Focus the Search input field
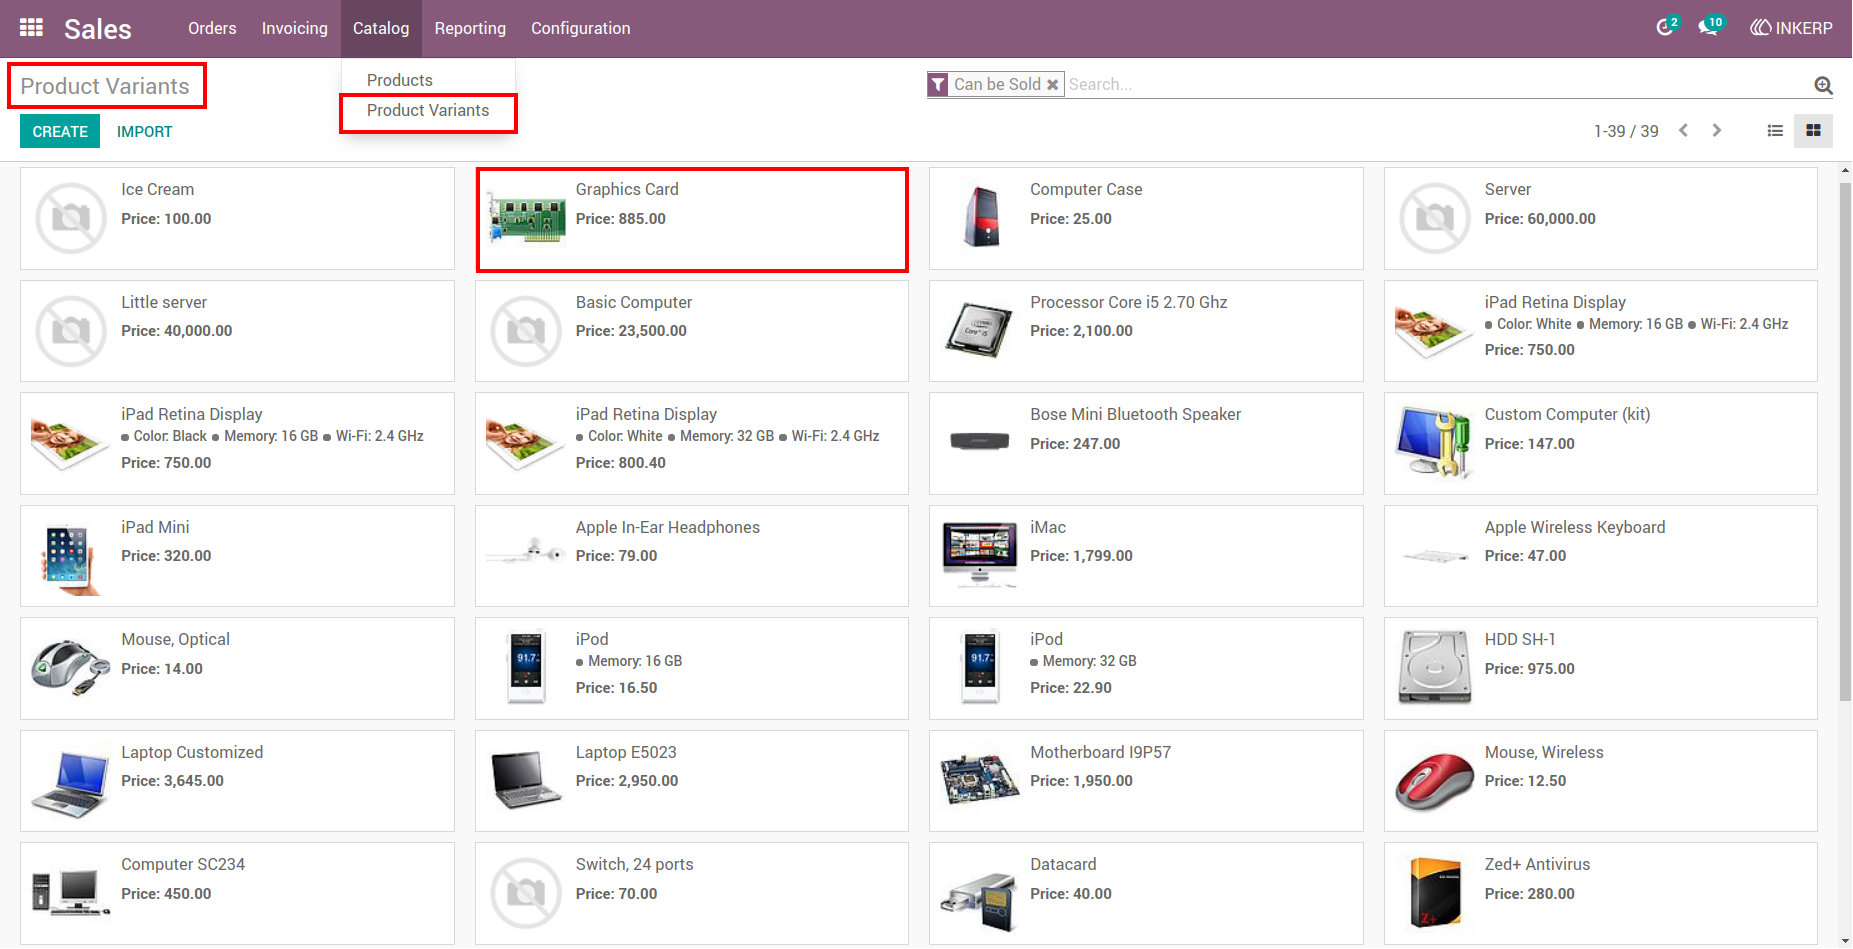This screenshot has height=949, width=1853. [1437, 85]
